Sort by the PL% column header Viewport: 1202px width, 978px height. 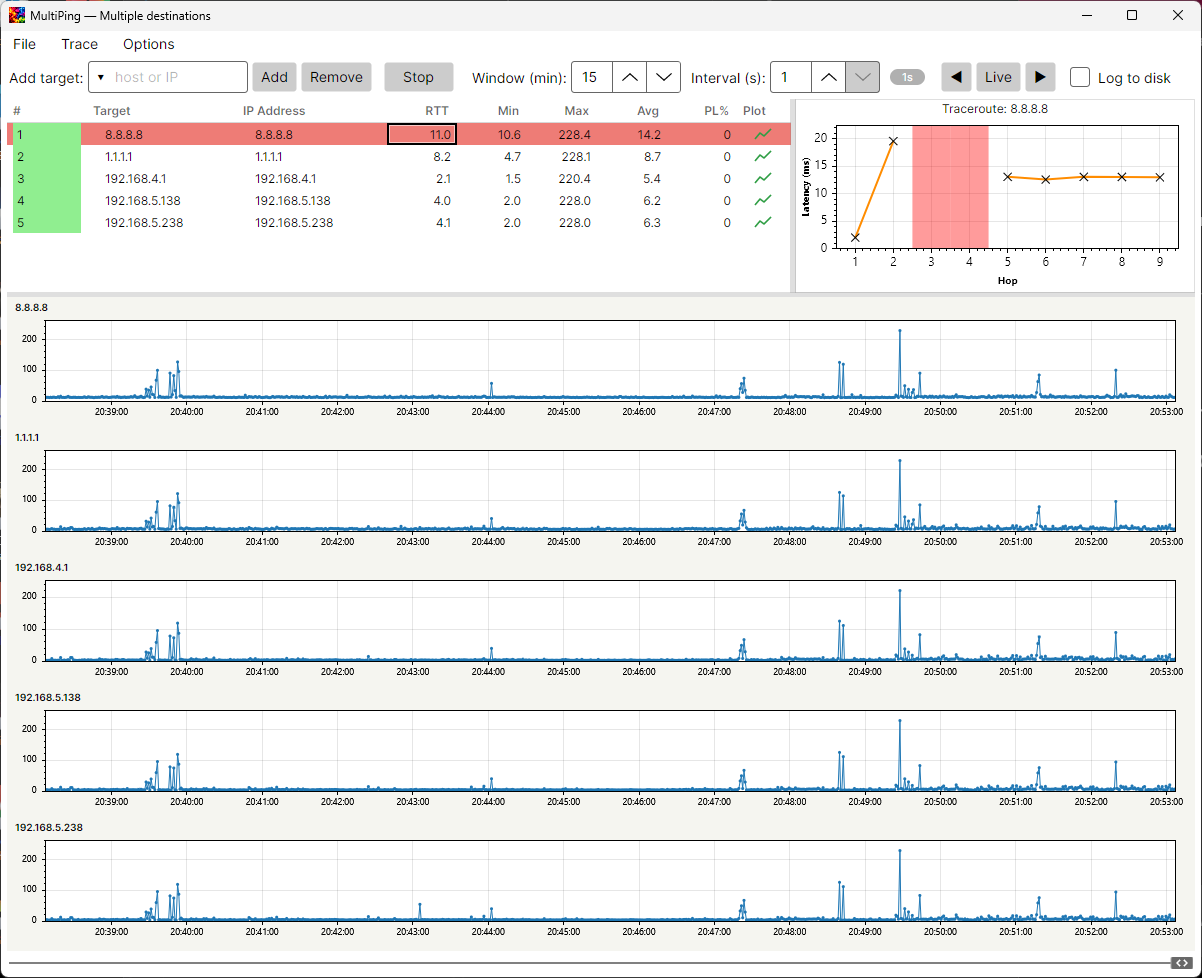pos(717,111)
